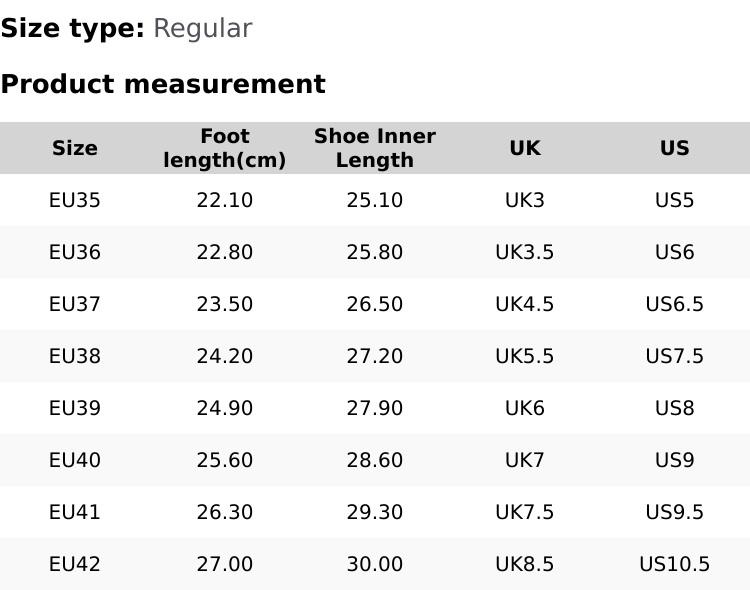Image resolution: width=750 pixels, height=590 pixels.
Task: Click the EU39 size cell
Action: pyautogui.click(x=75, y=408)
